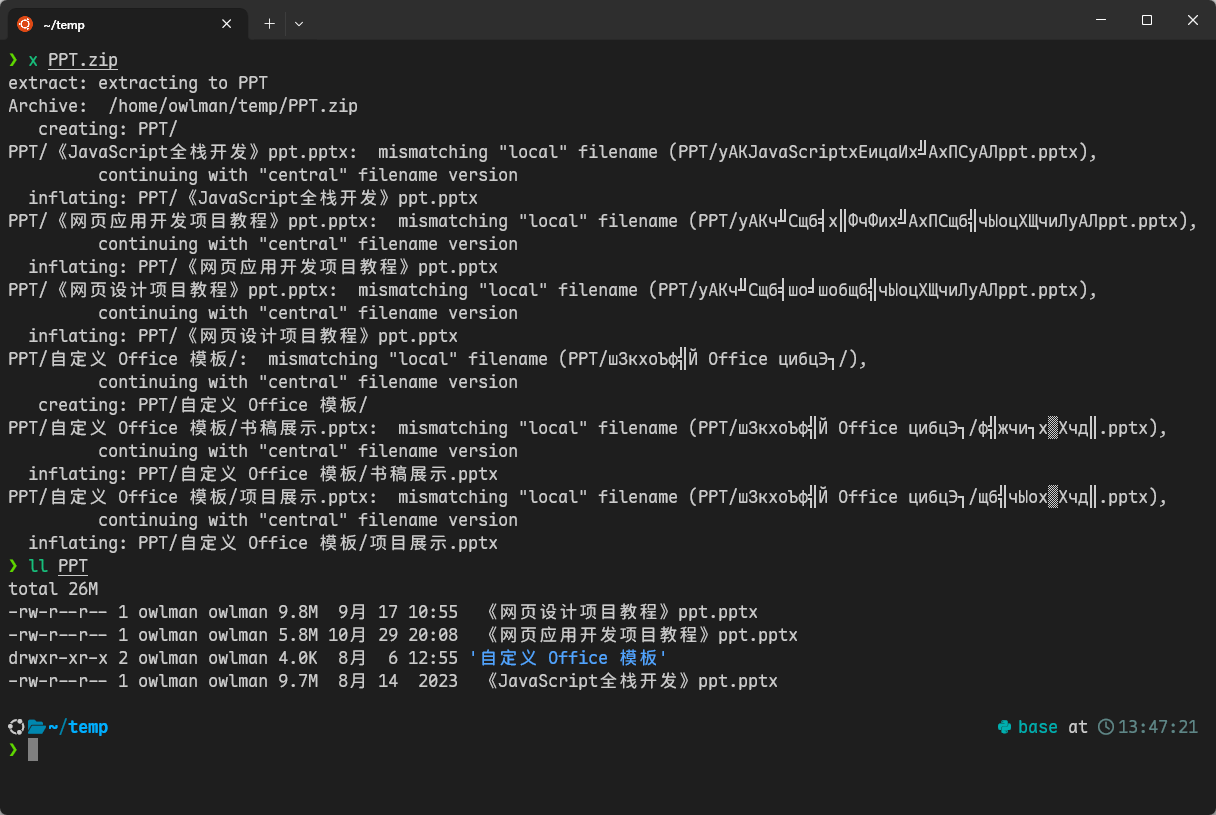Close the ~/temp terminal tab
This screenshot has height=815, width=1216.
[227, 24]
